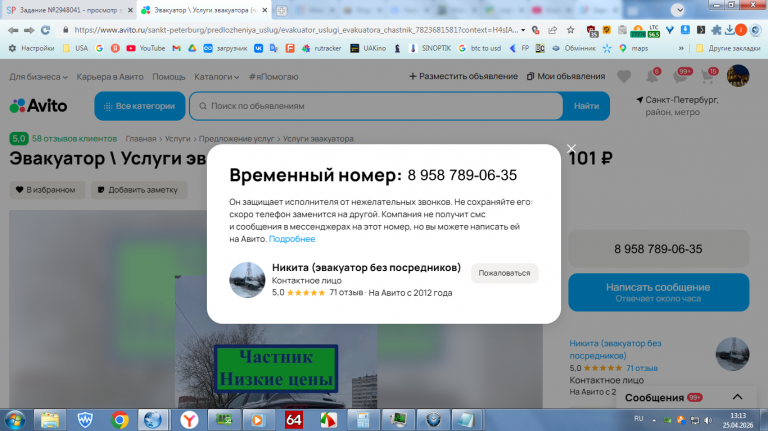Screen dimensions: 768x431
Task: Open the tab search dropdown arrow
Action: point(678,10)
